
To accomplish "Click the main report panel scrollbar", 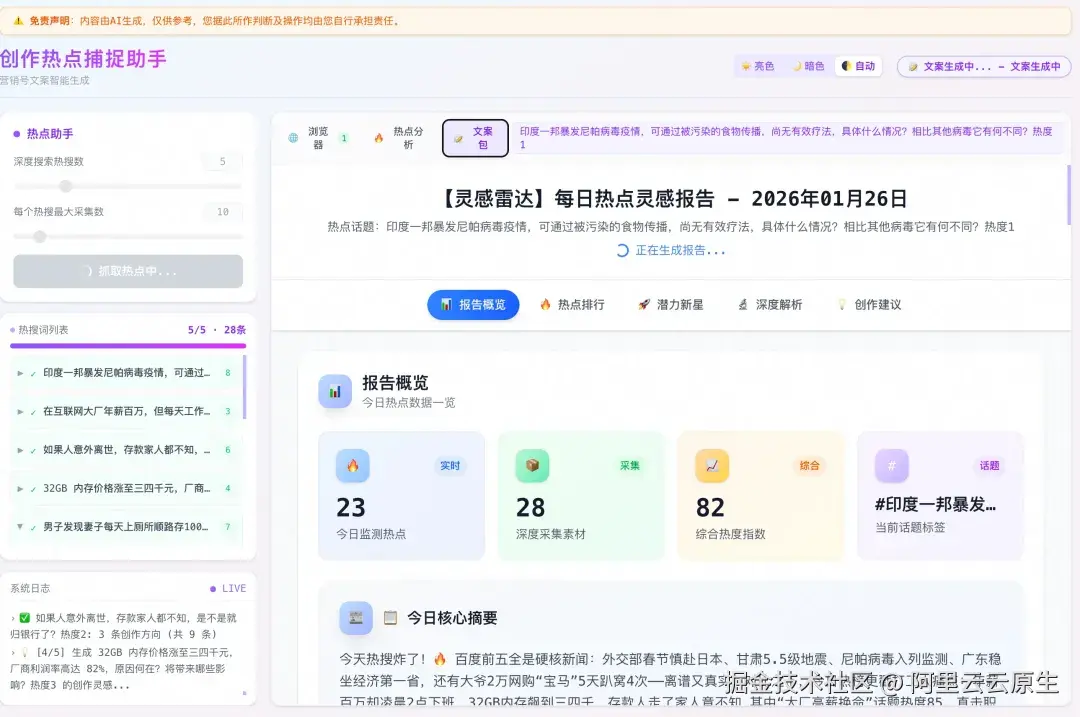I will tap(1069, 195).
